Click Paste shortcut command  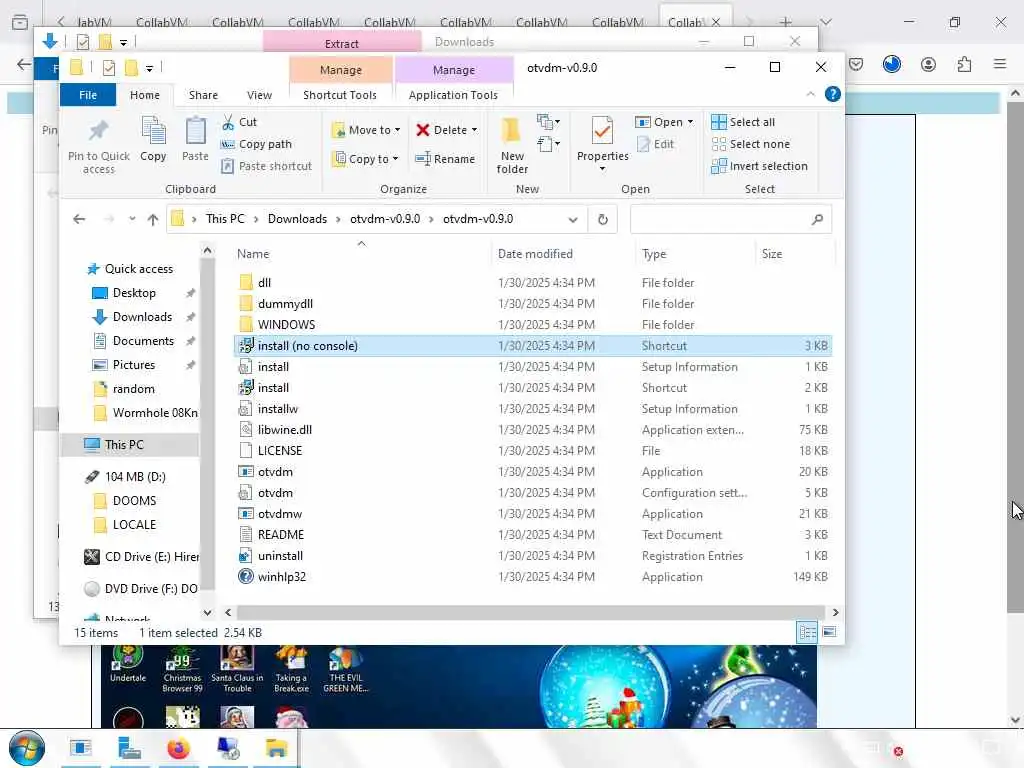pyautogui.click(x=266, y=166)
